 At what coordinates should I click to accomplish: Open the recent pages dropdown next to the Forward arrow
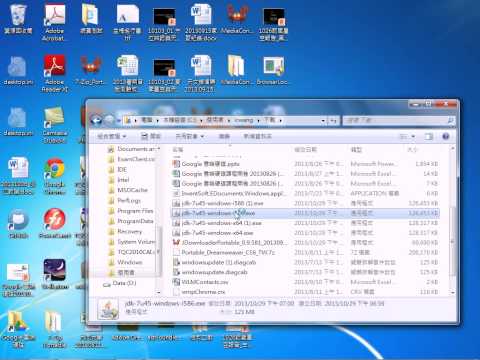pyautogui.click(x=119, y=120)
